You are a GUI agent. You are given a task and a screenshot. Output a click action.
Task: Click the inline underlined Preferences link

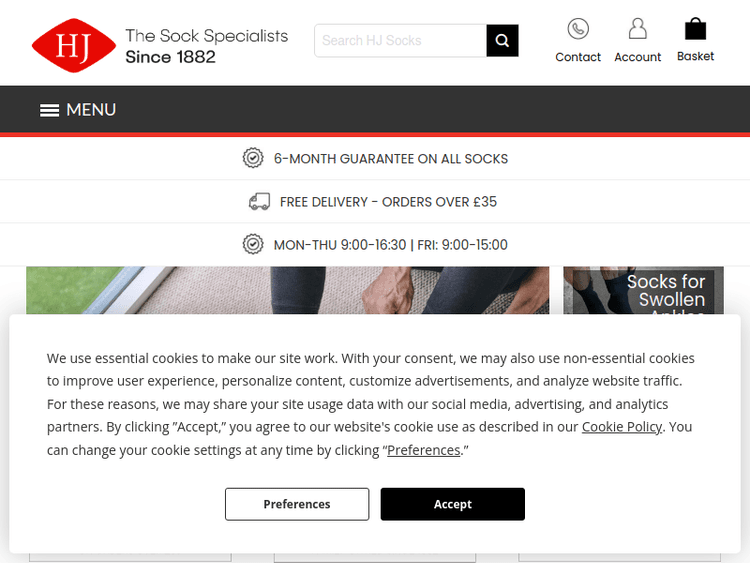pyautogui.click(x=424, y=450)
